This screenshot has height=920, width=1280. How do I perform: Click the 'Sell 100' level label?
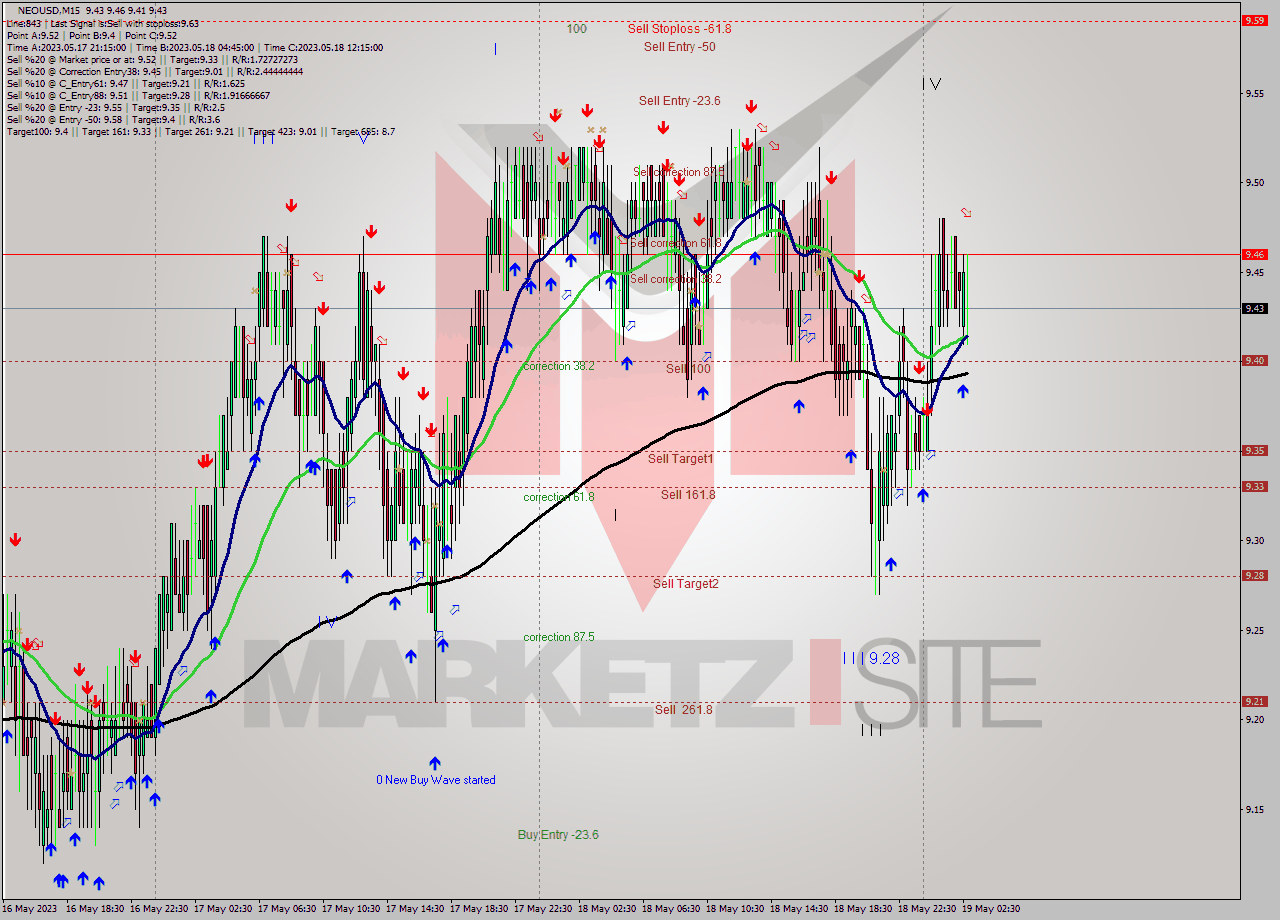click(x=688, y=369)
